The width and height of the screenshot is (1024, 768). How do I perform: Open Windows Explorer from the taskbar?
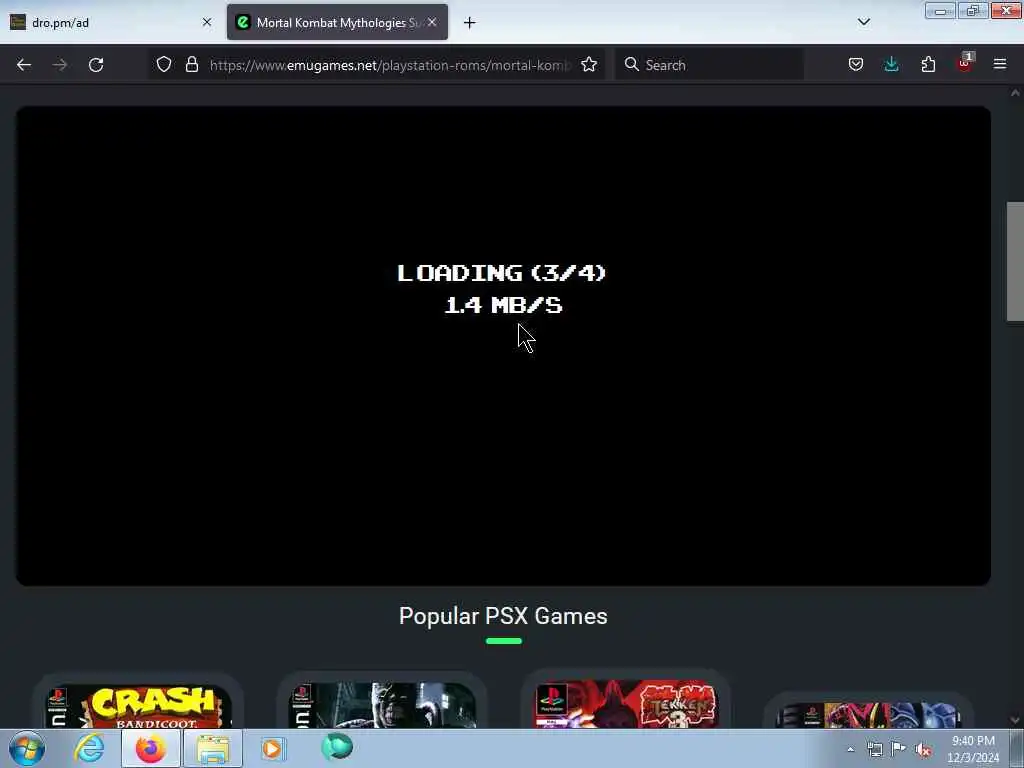coord(213,748)
